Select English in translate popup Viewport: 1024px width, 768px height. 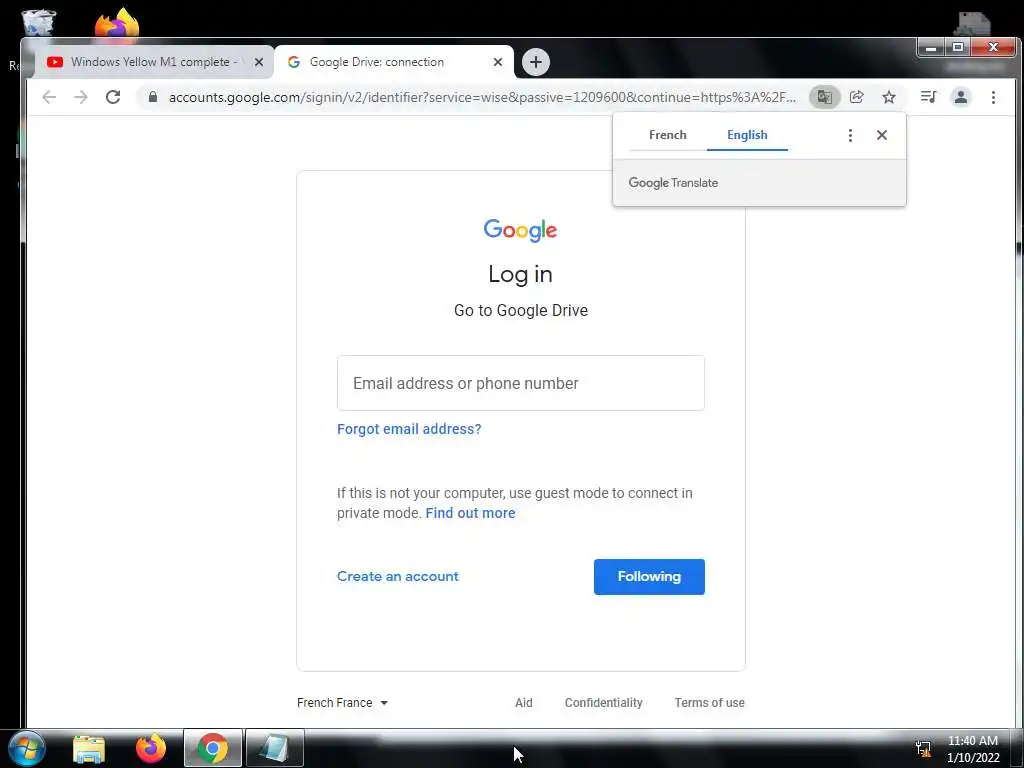pos(747,135)
